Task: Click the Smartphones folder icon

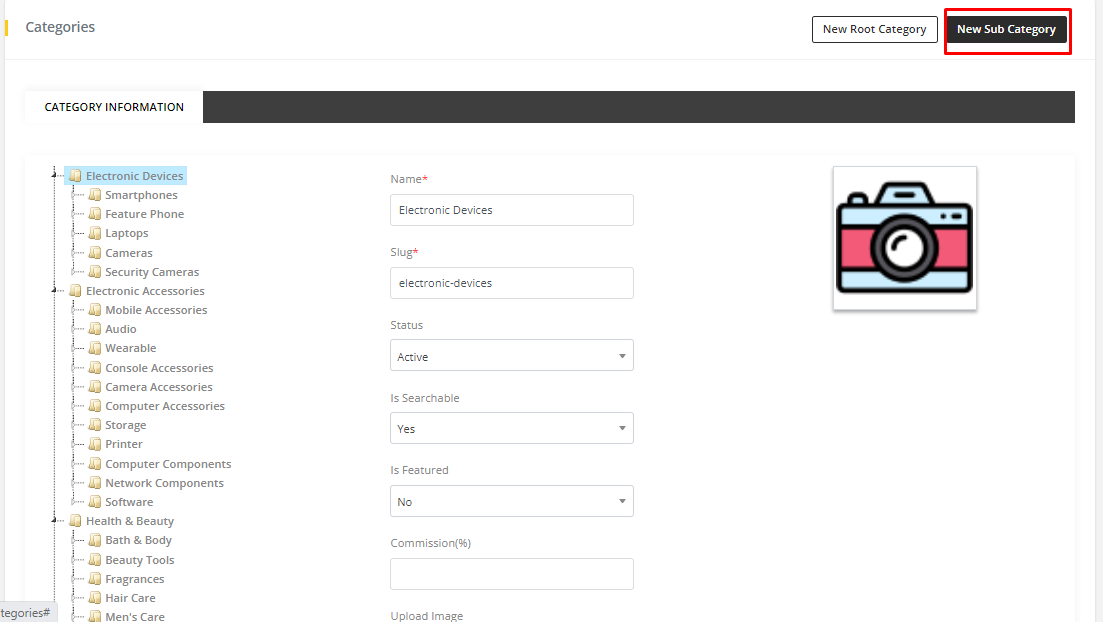Action: [95, 195]
